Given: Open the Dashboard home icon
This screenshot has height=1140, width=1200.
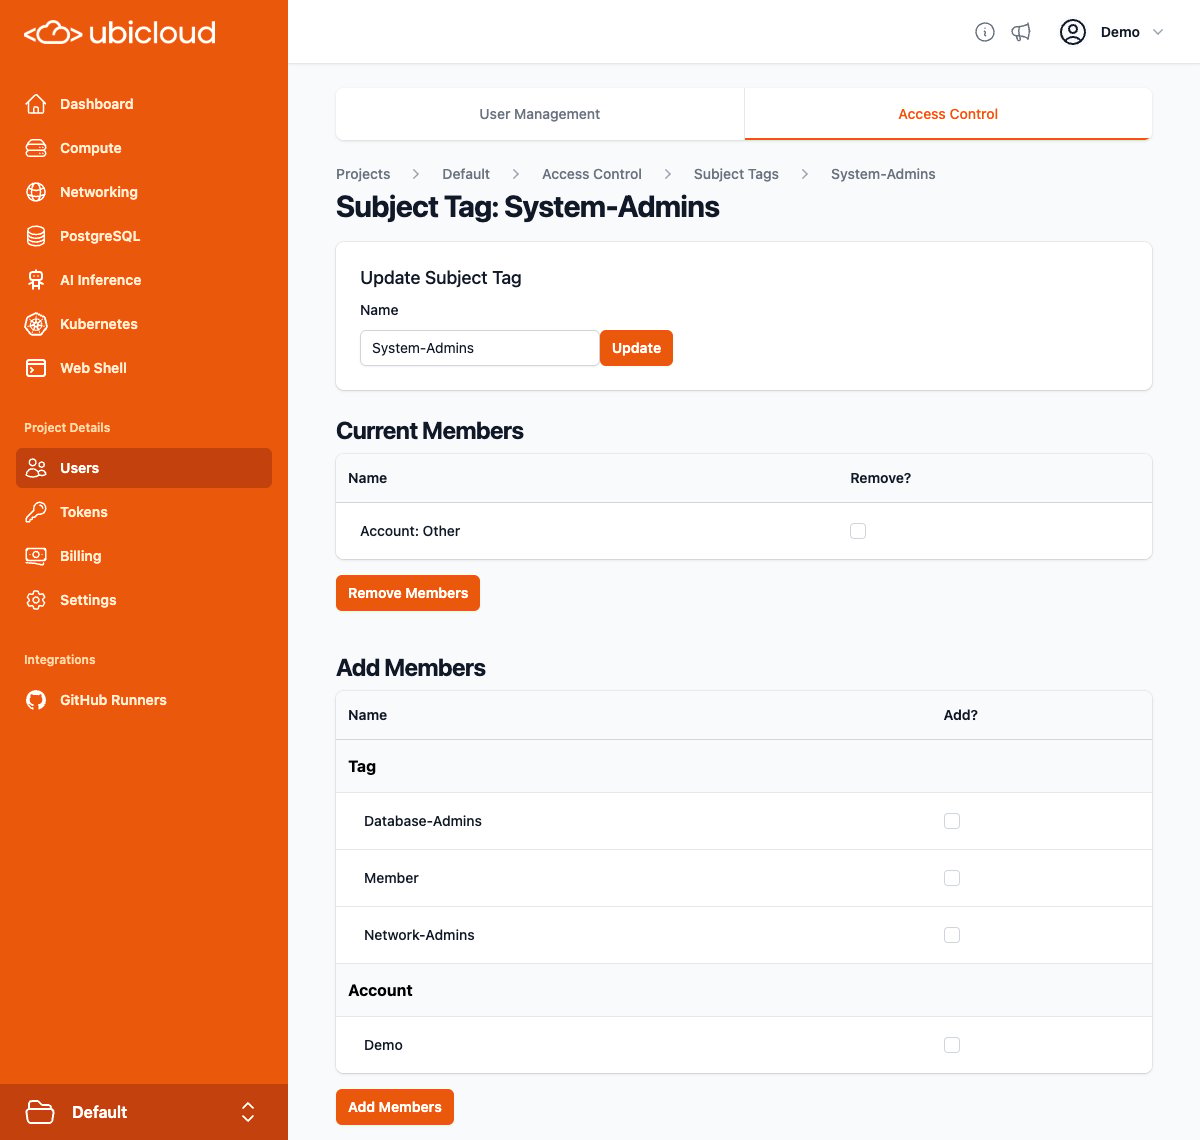Looking at the screenshot, I should click(36, 104).
